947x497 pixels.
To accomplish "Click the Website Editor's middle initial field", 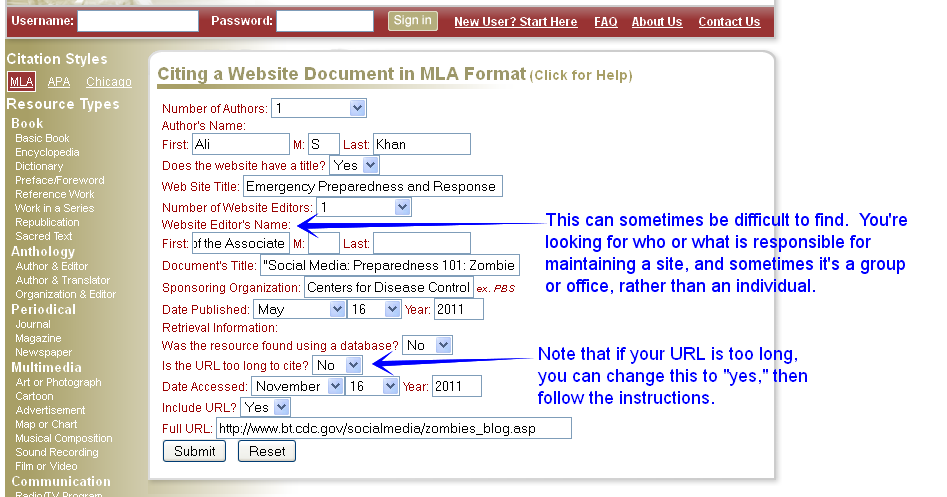I will click(x=324, y=243).
